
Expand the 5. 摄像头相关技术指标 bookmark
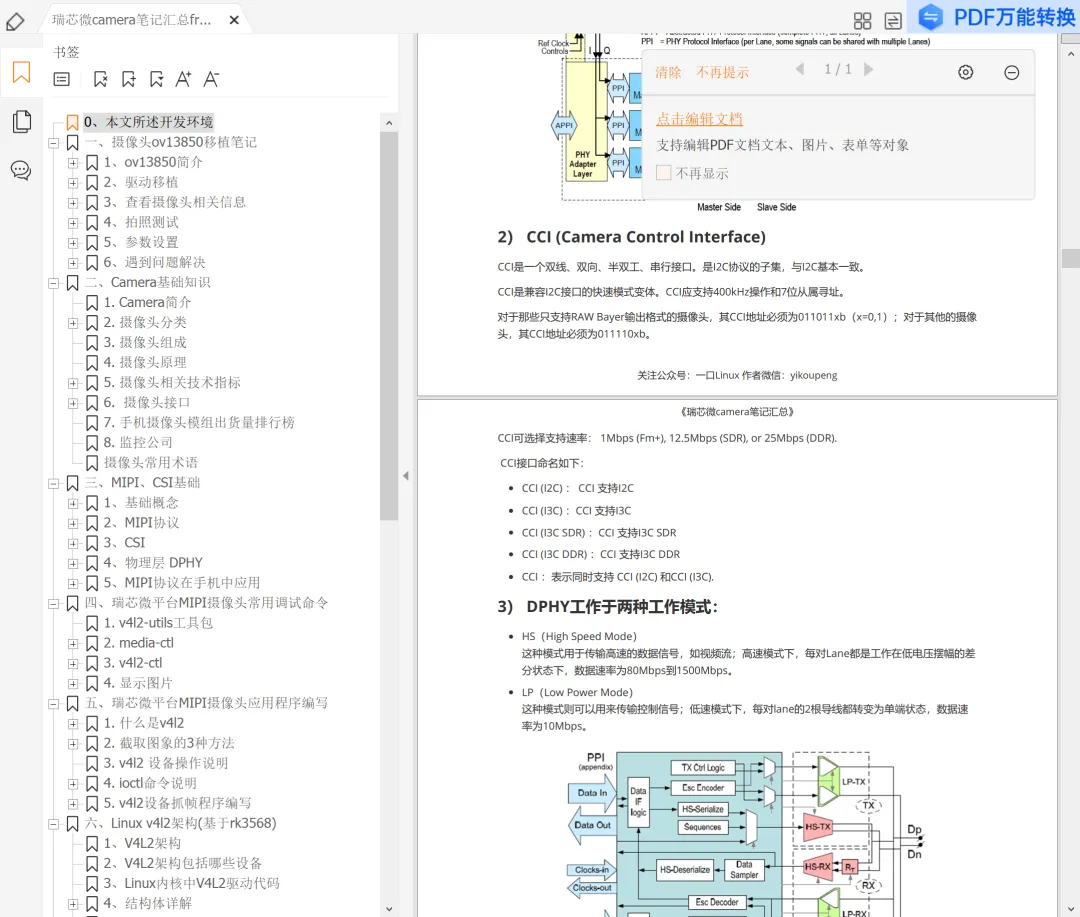tap(72, 383)
